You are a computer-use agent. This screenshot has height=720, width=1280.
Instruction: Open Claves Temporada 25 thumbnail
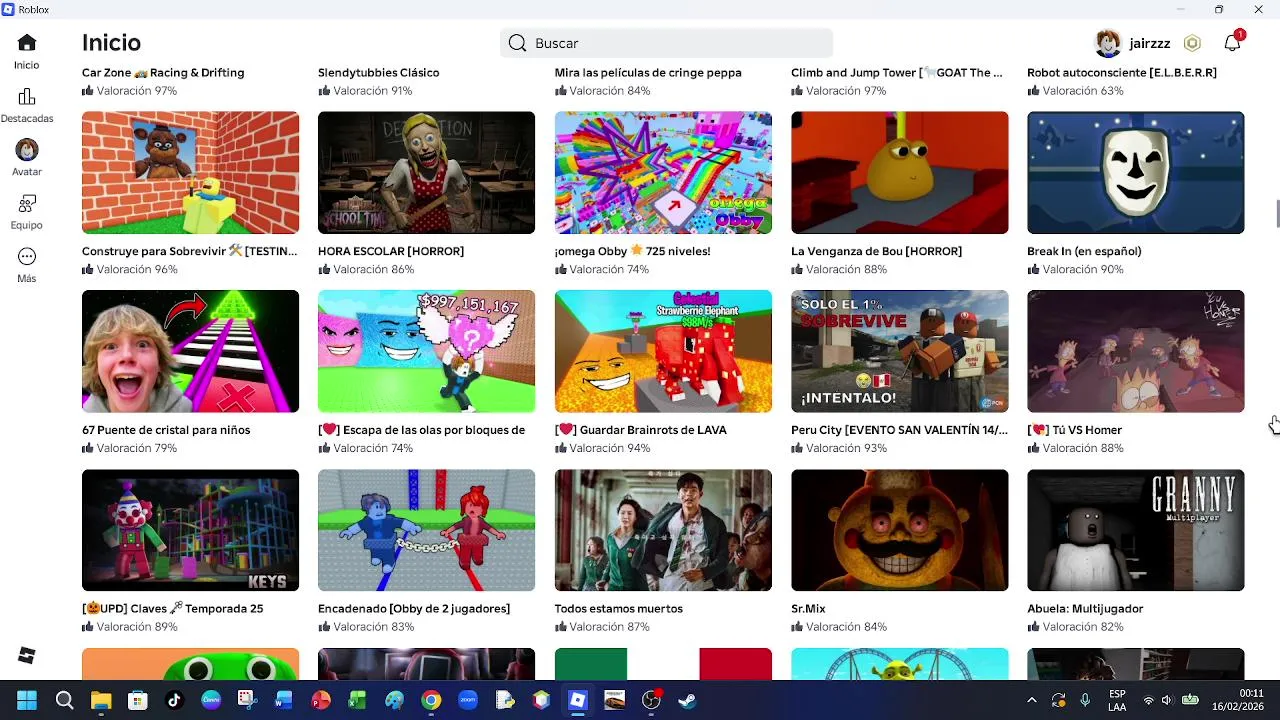coord(190,530)
